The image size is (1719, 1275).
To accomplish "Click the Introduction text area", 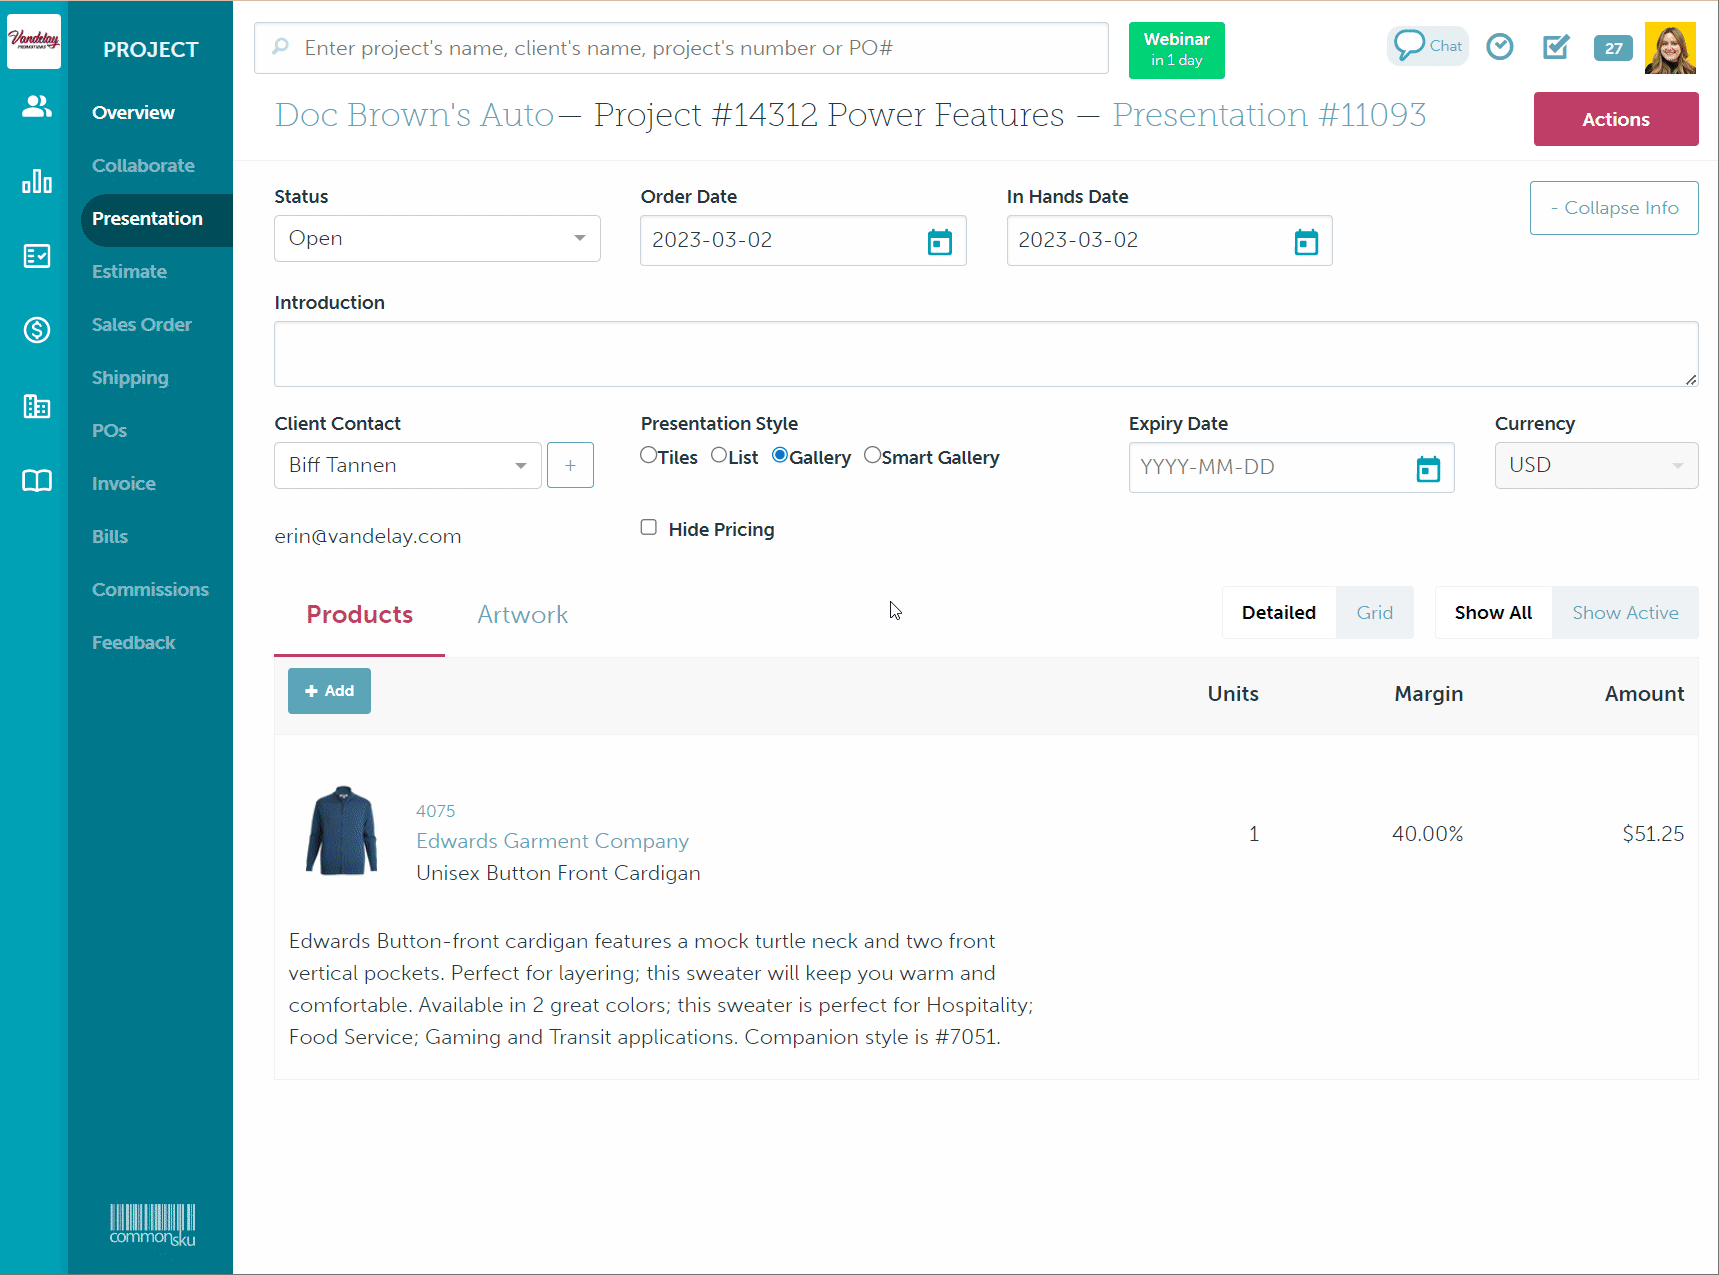I will coord(985,354).
